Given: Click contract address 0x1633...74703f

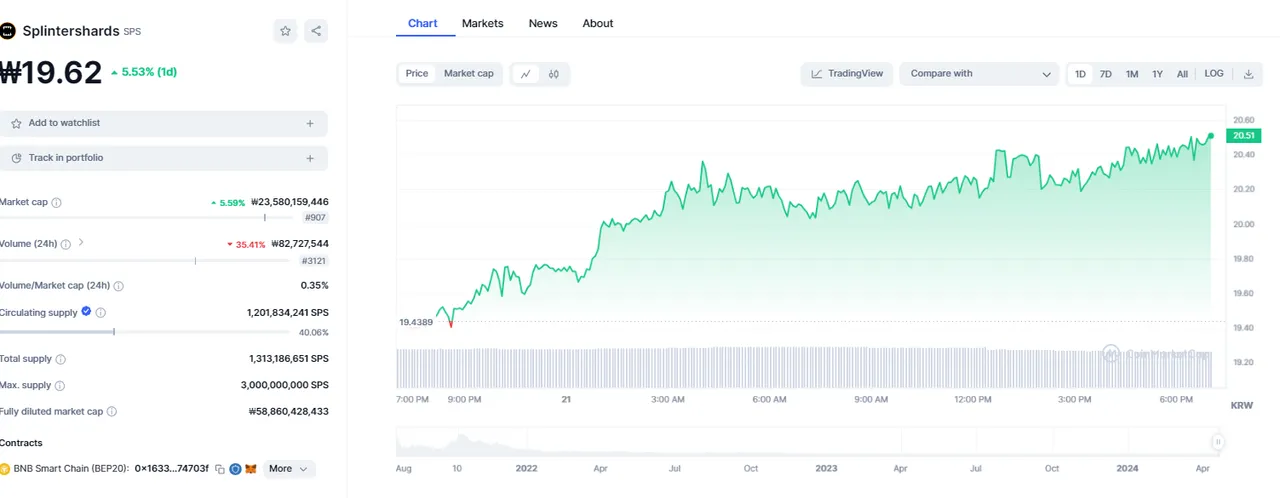Looking at the screenshot, I should coord(172,469).
